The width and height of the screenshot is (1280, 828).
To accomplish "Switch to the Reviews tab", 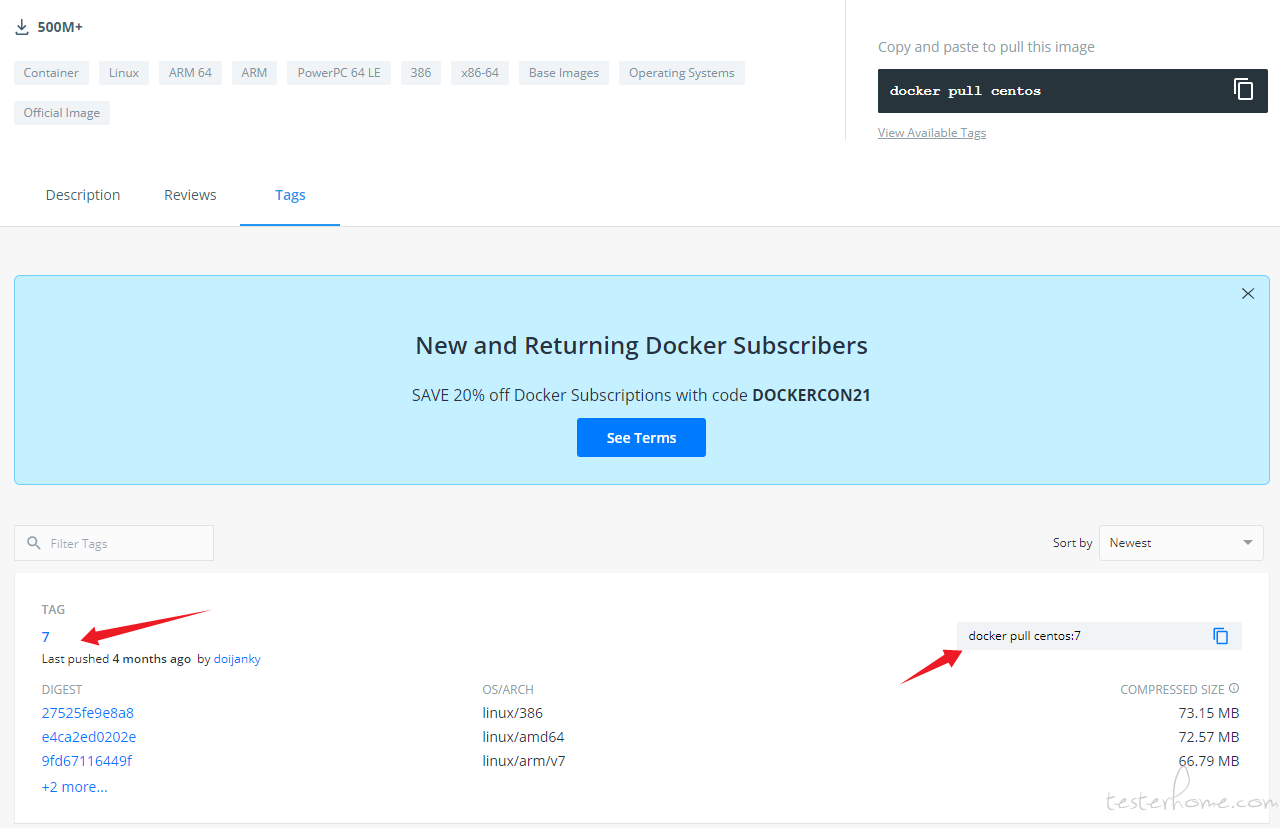I will pos(190,195).
